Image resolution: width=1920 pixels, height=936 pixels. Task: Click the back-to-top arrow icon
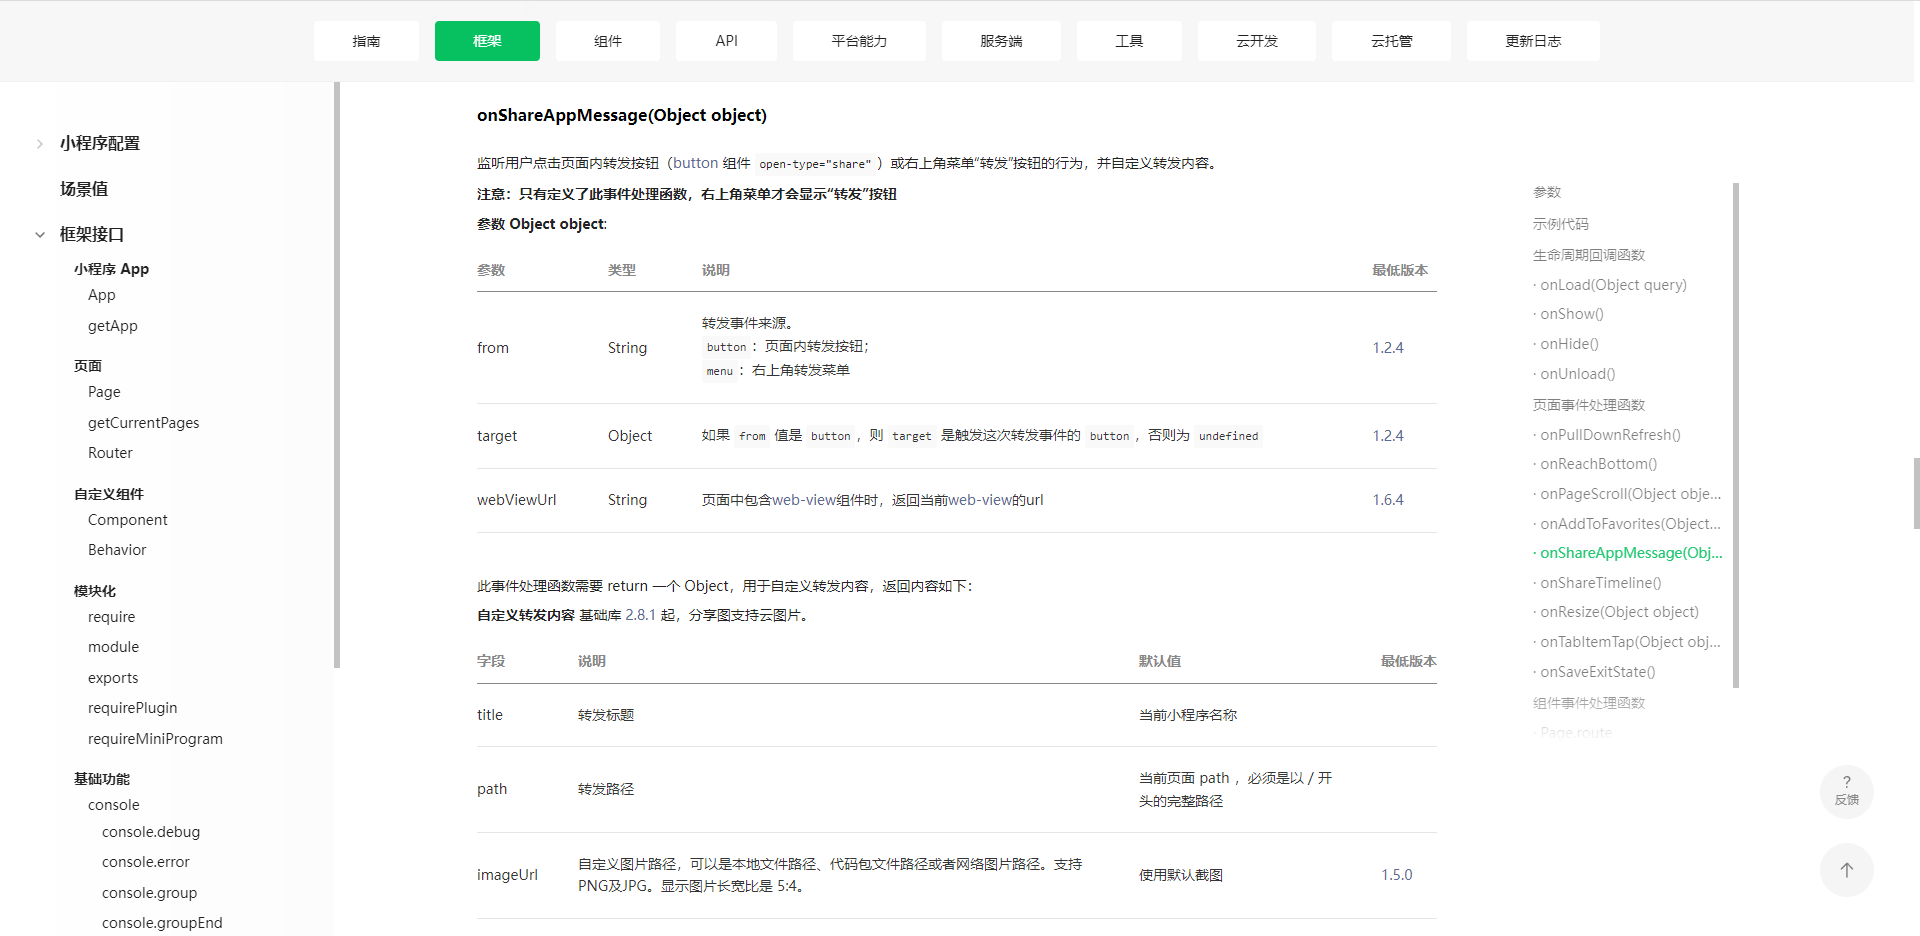coord(1846,870)
